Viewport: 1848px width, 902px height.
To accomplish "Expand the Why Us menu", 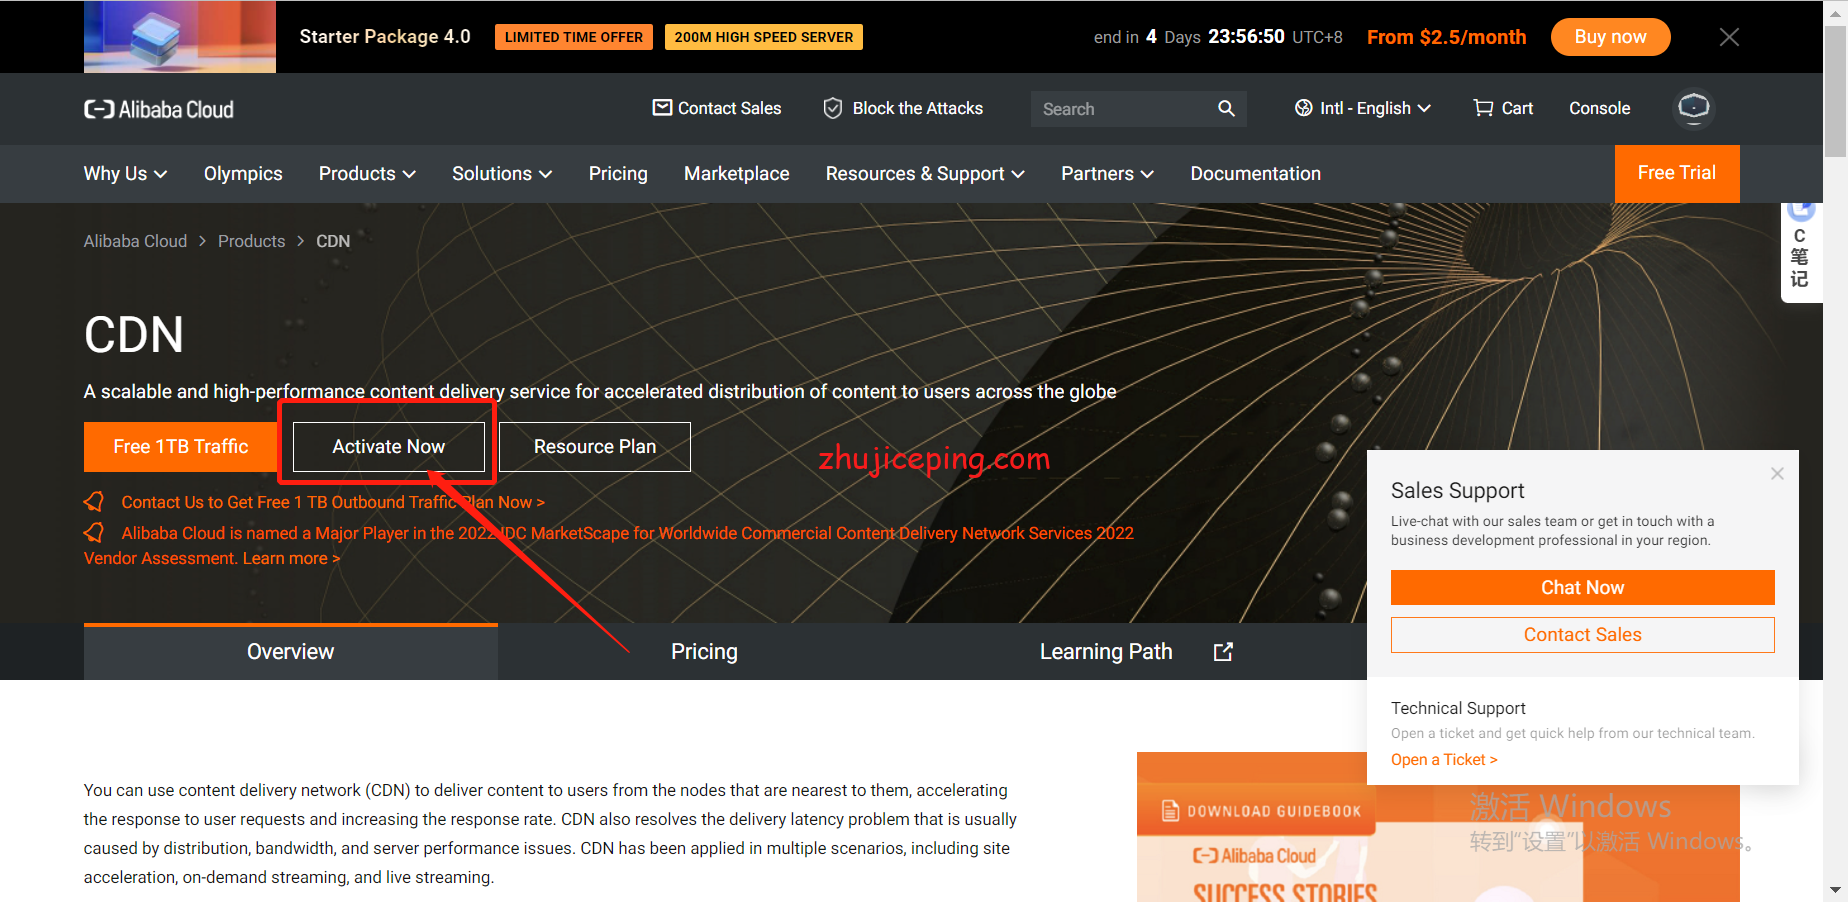I will tap(125, 174).
